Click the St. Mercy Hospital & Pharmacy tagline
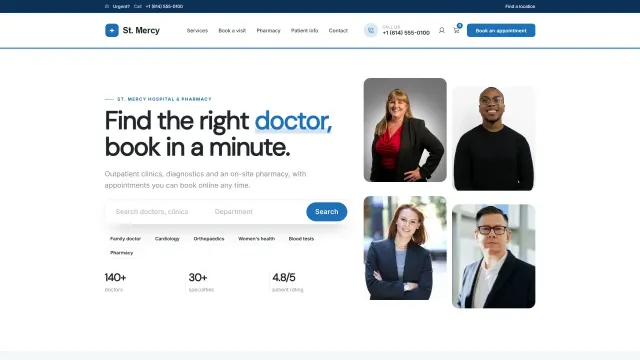 pyautogui.click(x=164, y=99)
